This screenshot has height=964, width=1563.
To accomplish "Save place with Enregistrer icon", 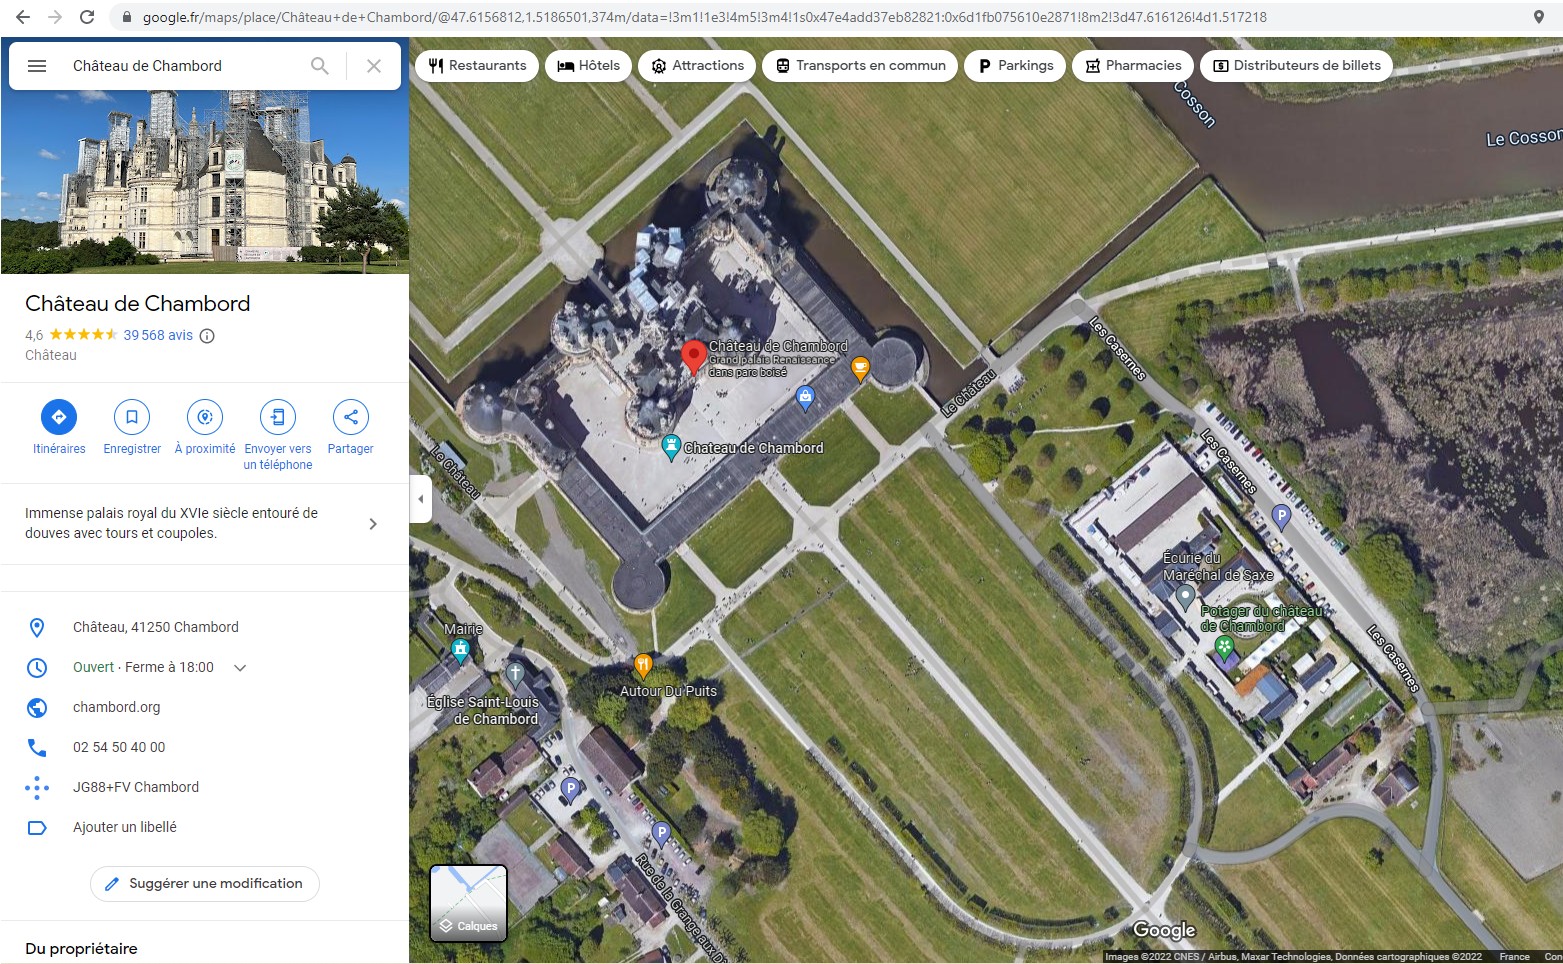I will tap(132, 417).
